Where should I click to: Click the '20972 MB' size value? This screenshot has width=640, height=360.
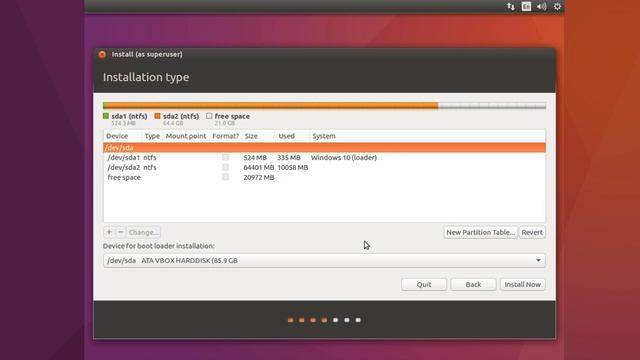pyautogui.click(x=259, y=177)
